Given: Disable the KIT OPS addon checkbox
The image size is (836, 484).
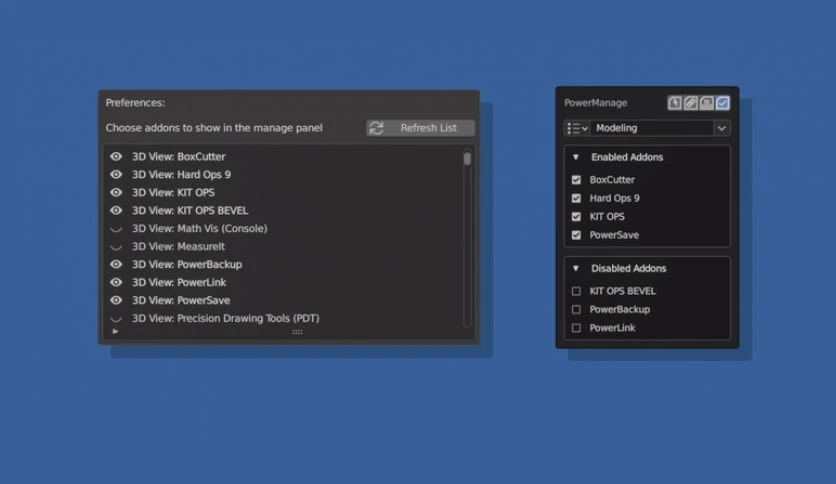Looking at the screenshot, I should coord(576,216).
